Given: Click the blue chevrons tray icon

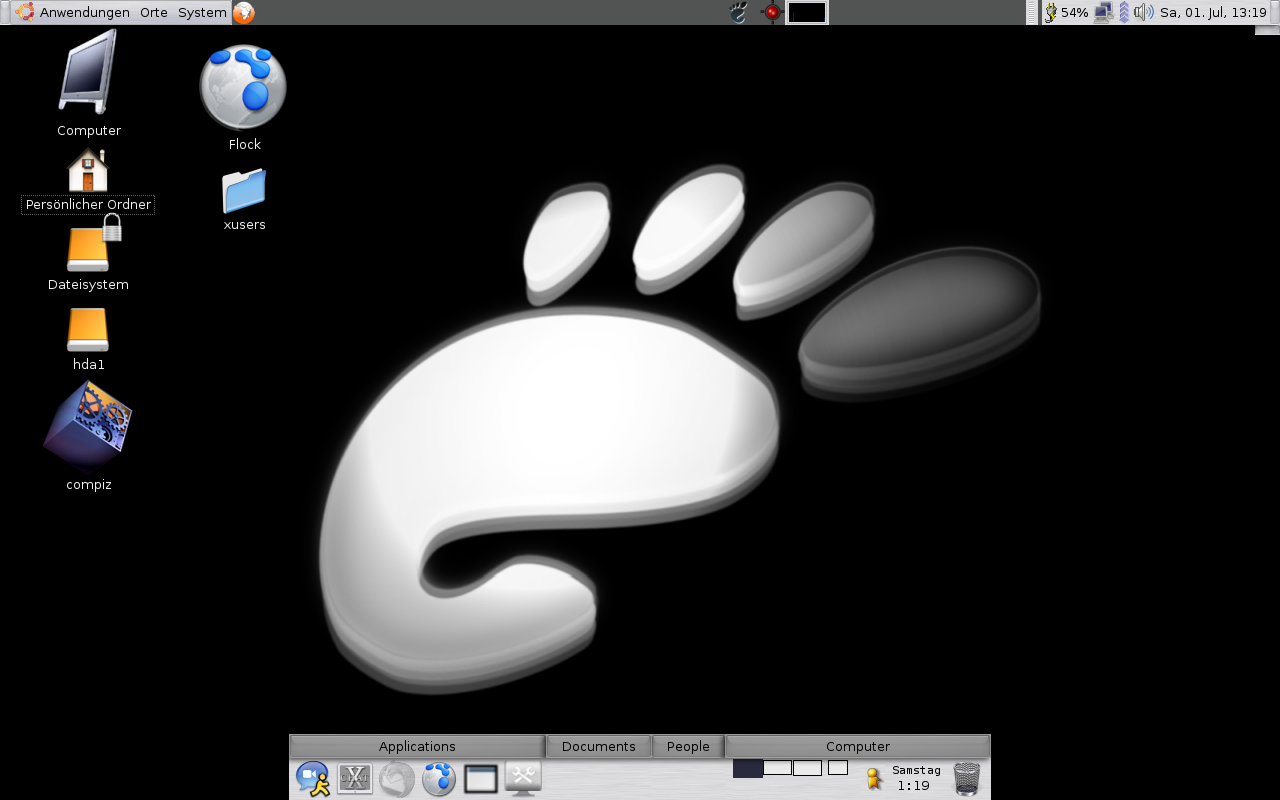Looking at the screenshot, I should tap(1124, 12).
